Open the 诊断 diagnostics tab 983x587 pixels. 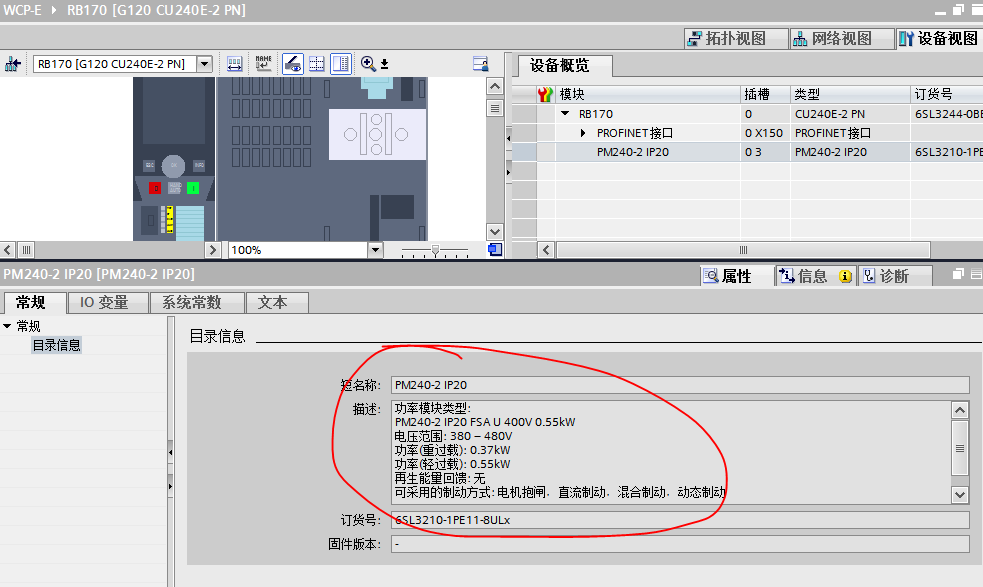884,276
